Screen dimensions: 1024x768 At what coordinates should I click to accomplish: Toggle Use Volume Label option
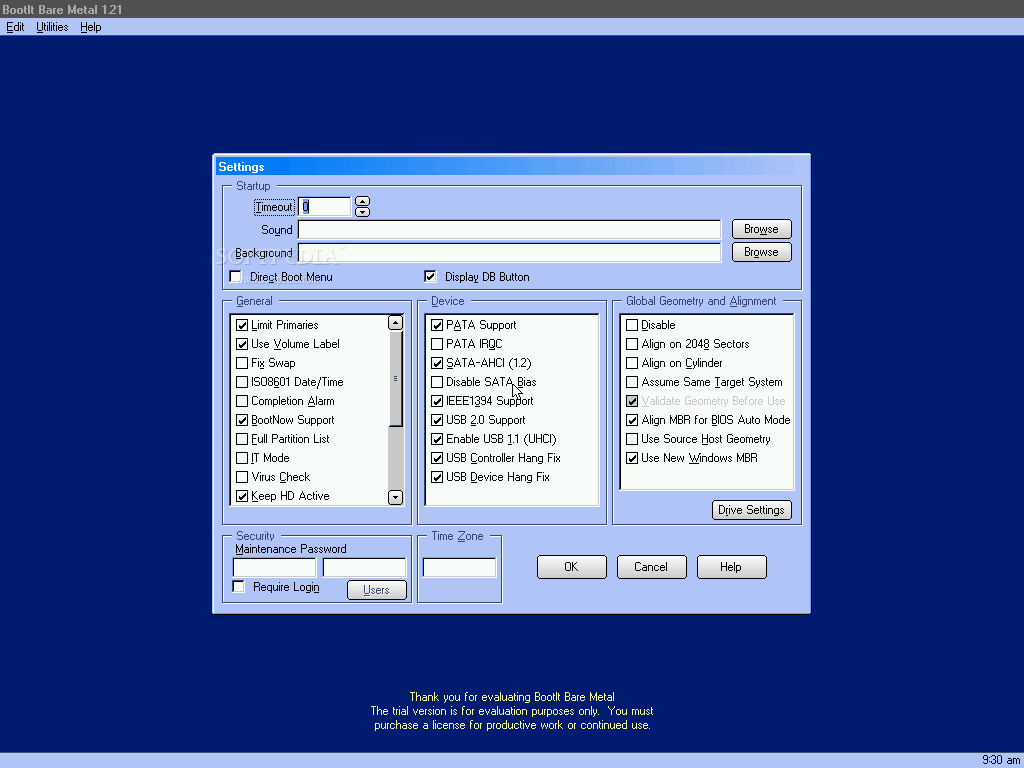pyautogui.click(x=242, y=344)
